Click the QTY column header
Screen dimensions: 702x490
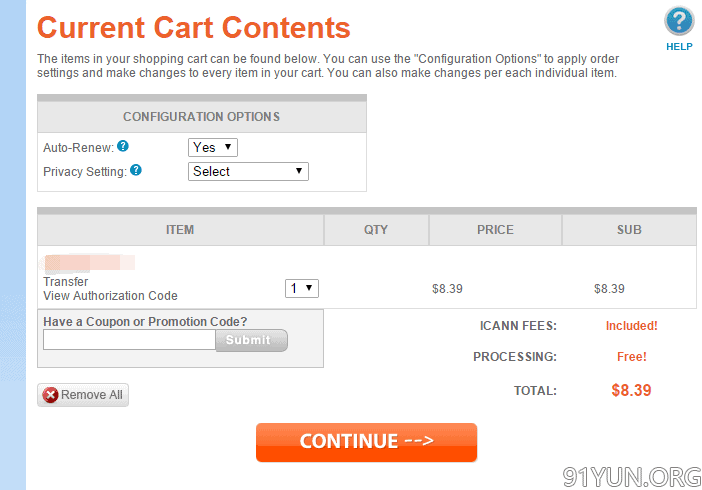click(x=376, y=230)
